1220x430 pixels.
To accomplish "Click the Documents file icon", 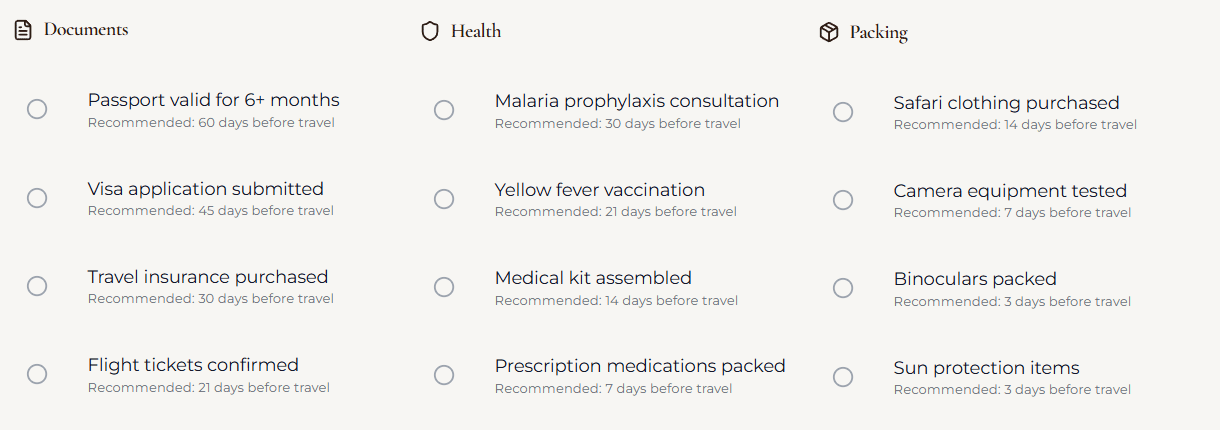I will tap(23, 30).
